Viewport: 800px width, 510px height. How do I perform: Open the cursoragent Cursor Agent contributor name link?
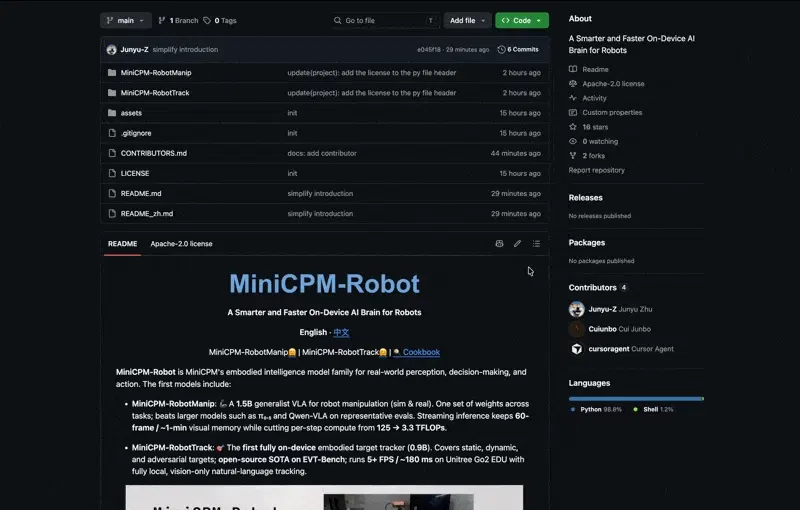631,349
